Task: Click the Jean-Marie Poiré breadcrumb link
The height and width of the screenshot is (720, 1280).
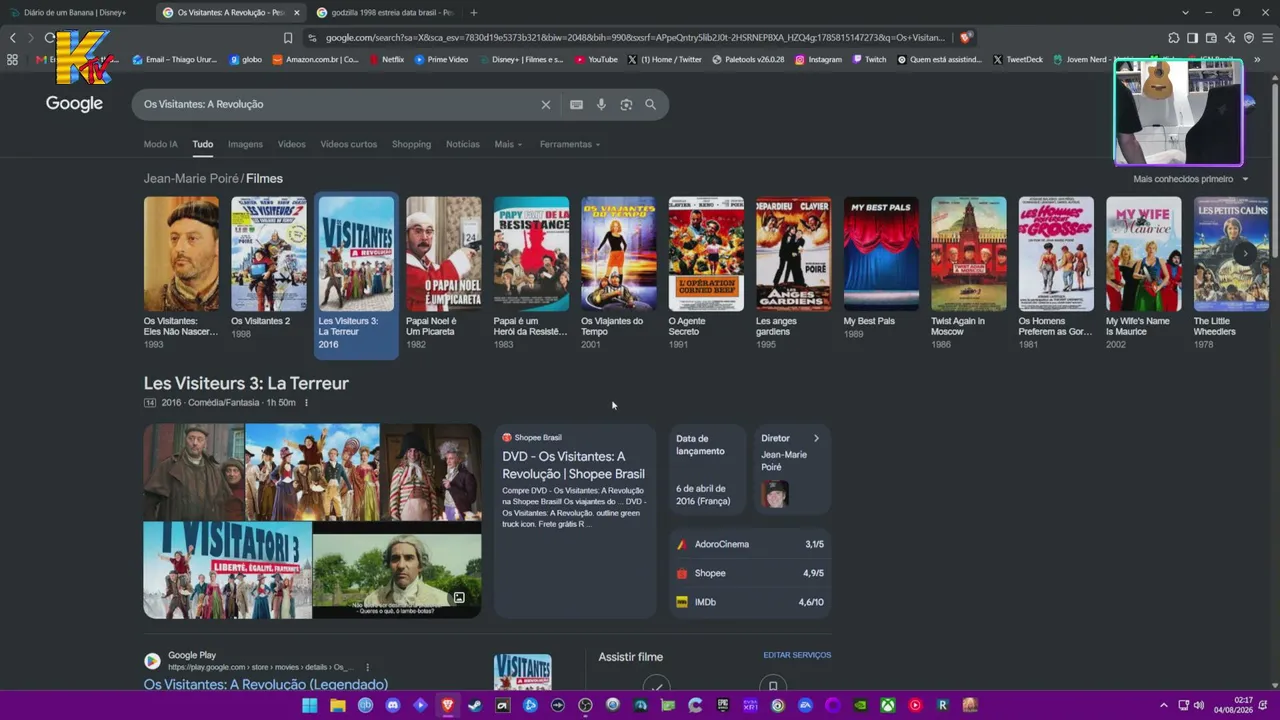Action: coord(191,178)
